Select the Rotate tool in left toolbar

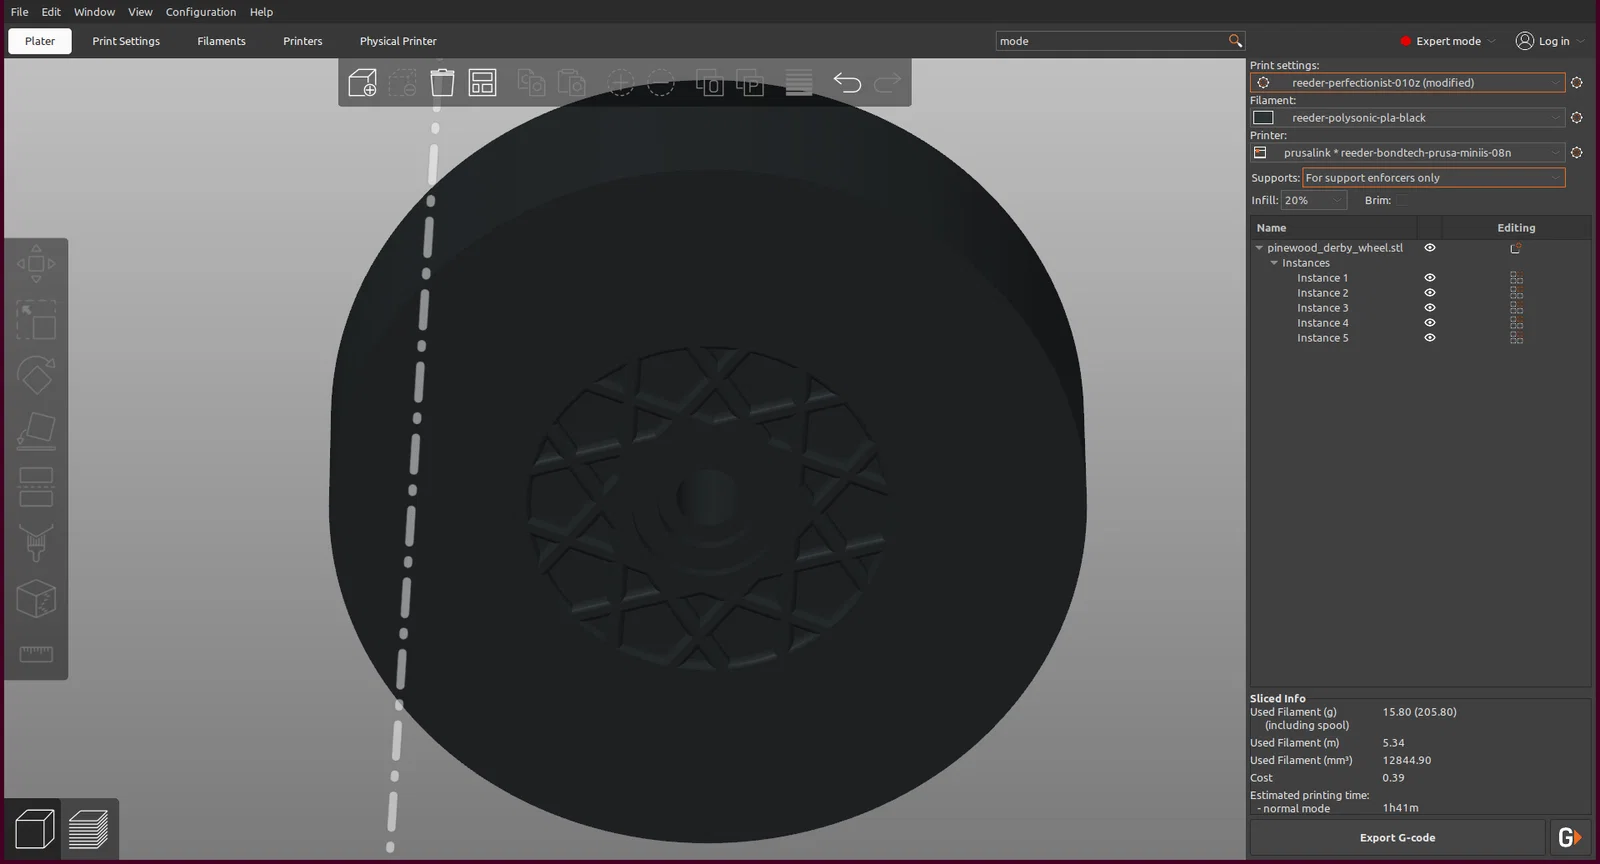[36, 376]
